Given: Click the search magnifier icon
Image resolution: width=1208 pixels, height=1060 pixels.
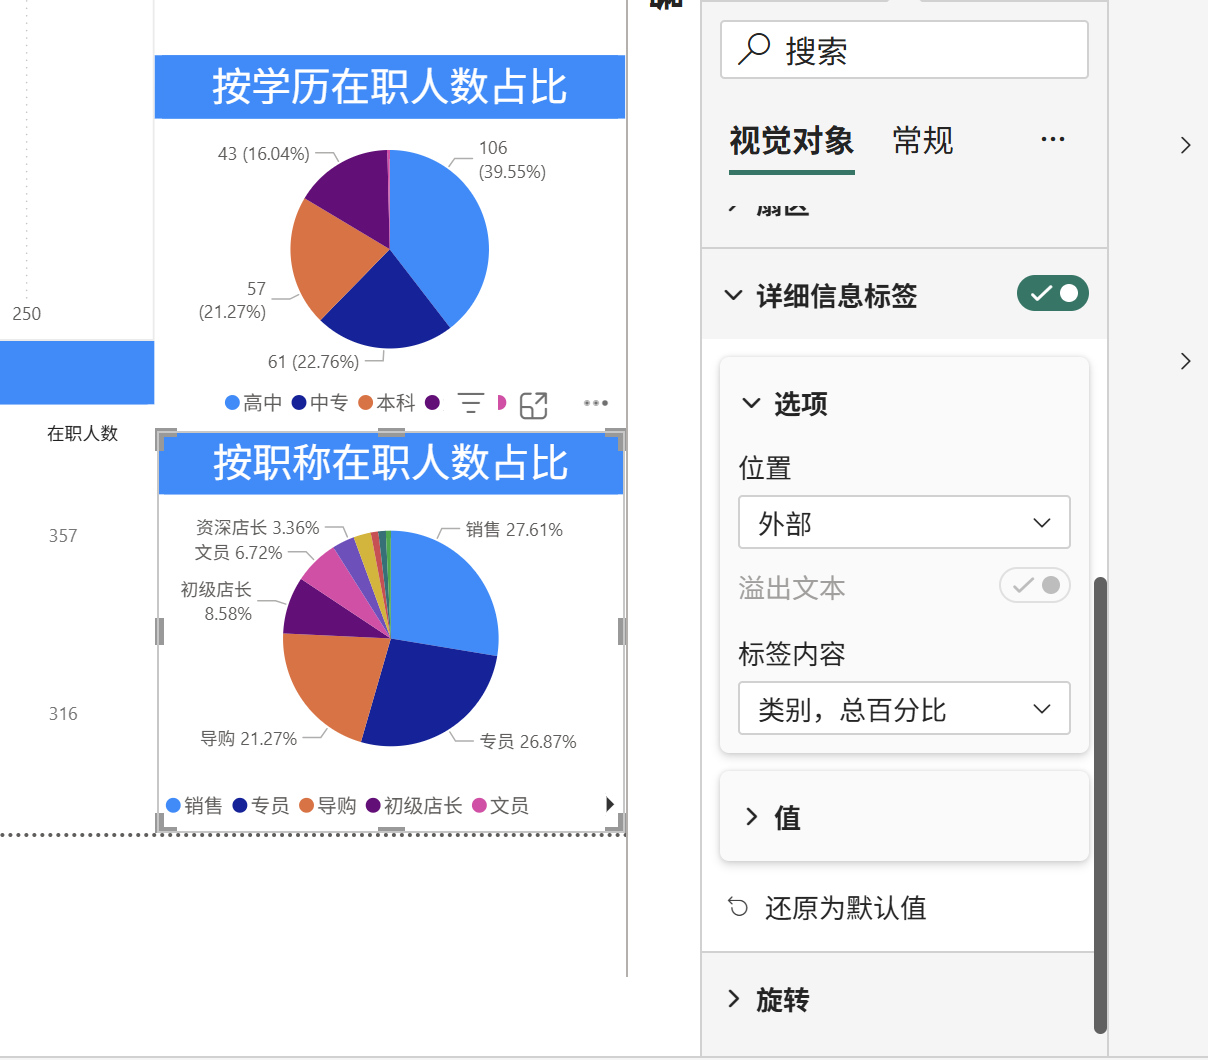Looking at the screenshot, I should (754, 49).
